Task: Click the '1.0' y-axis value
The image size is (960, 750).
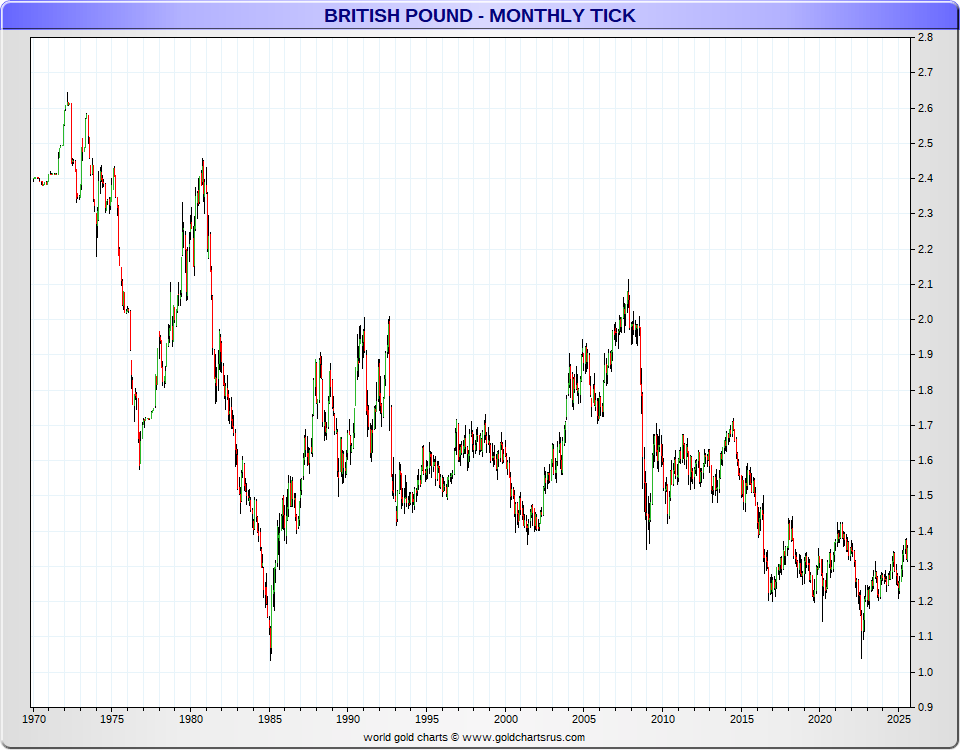Action: pyautogui.click(x=926, y=672)
